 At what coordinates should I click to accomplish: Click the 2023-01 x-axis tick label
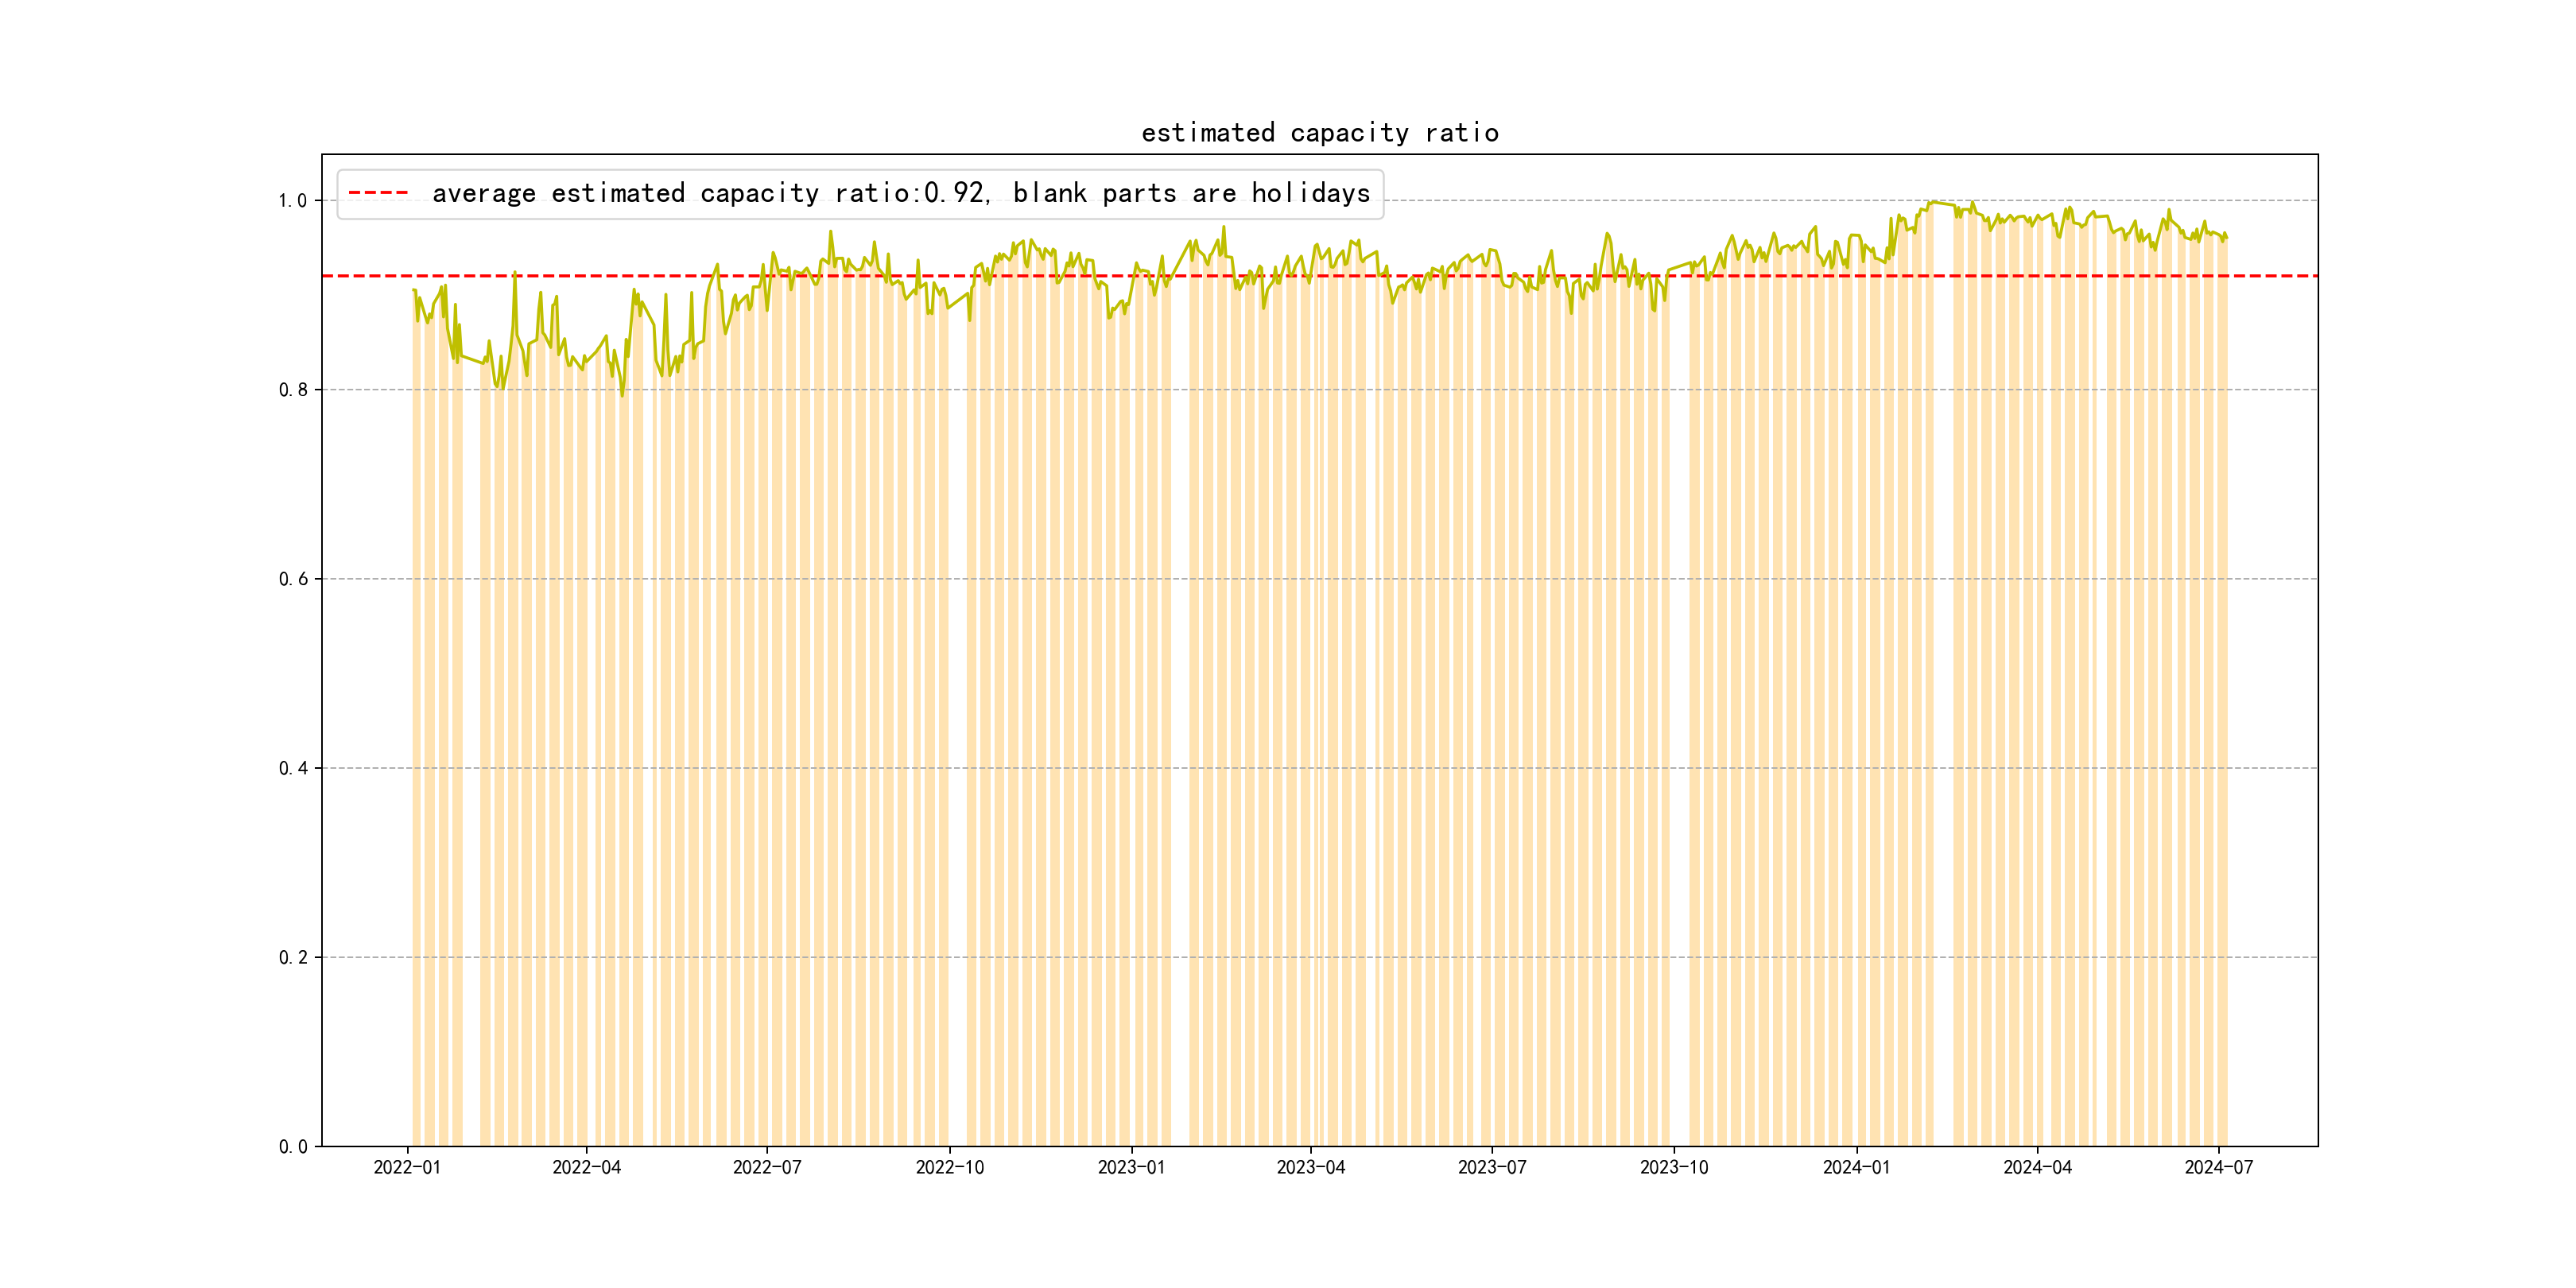coord(1131,1168)
